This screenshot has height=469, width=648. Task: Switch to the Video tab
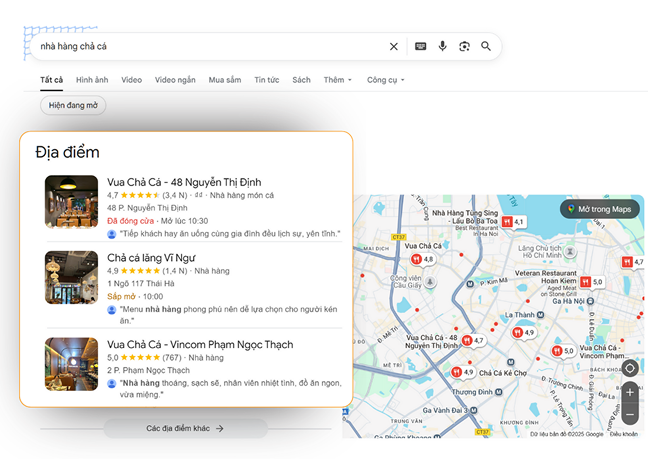pos(131,80)
